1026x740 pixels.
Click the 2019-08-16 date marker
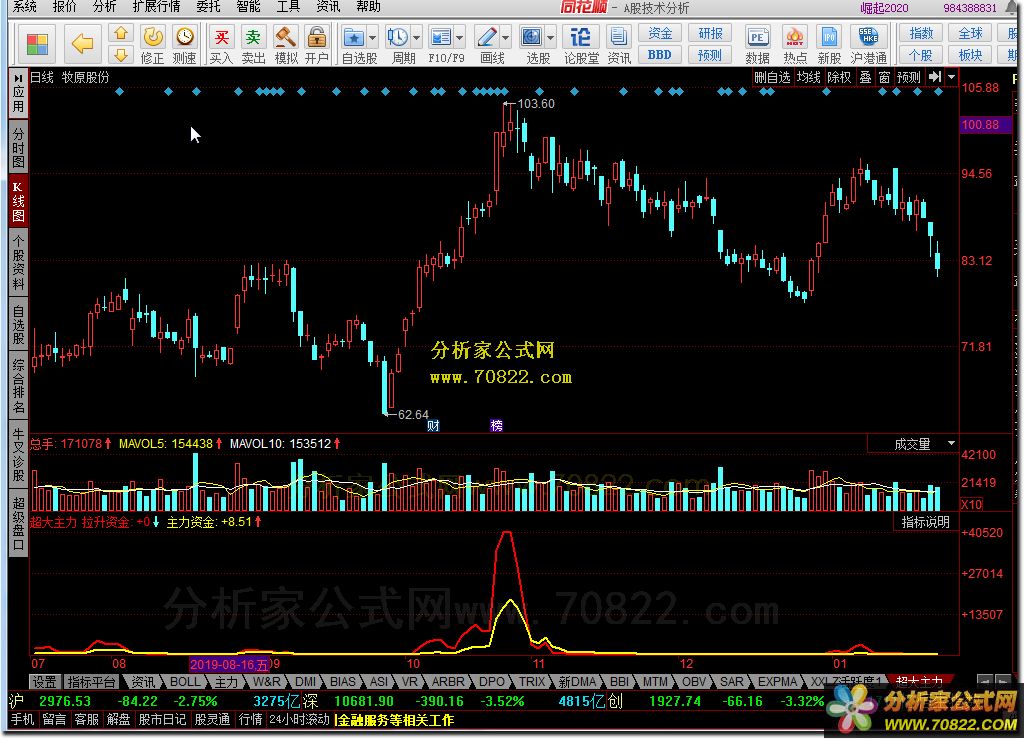(x=229, y=665)
